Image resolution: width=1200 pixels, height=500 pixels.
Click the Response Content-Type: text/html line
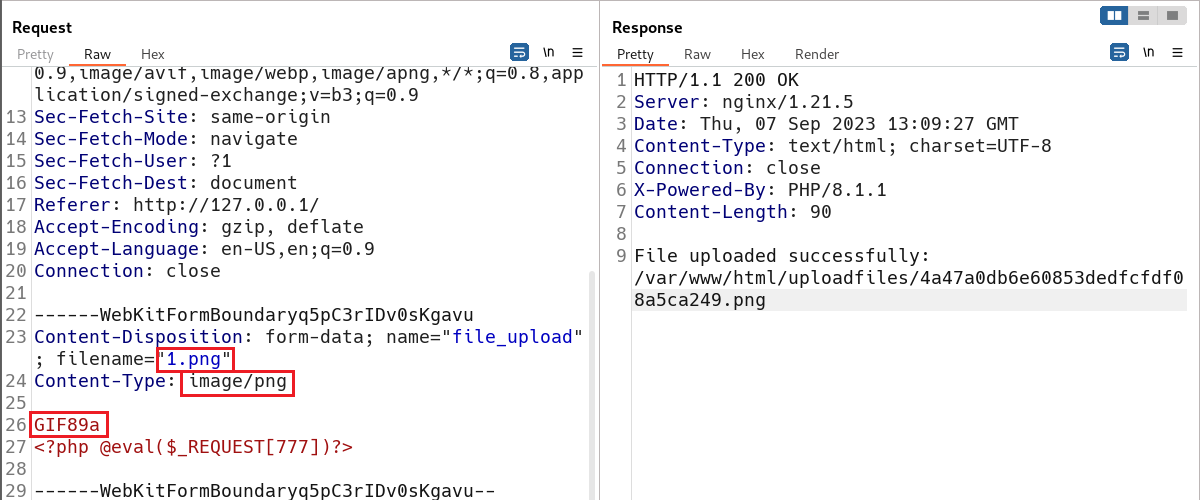(843, 146)
